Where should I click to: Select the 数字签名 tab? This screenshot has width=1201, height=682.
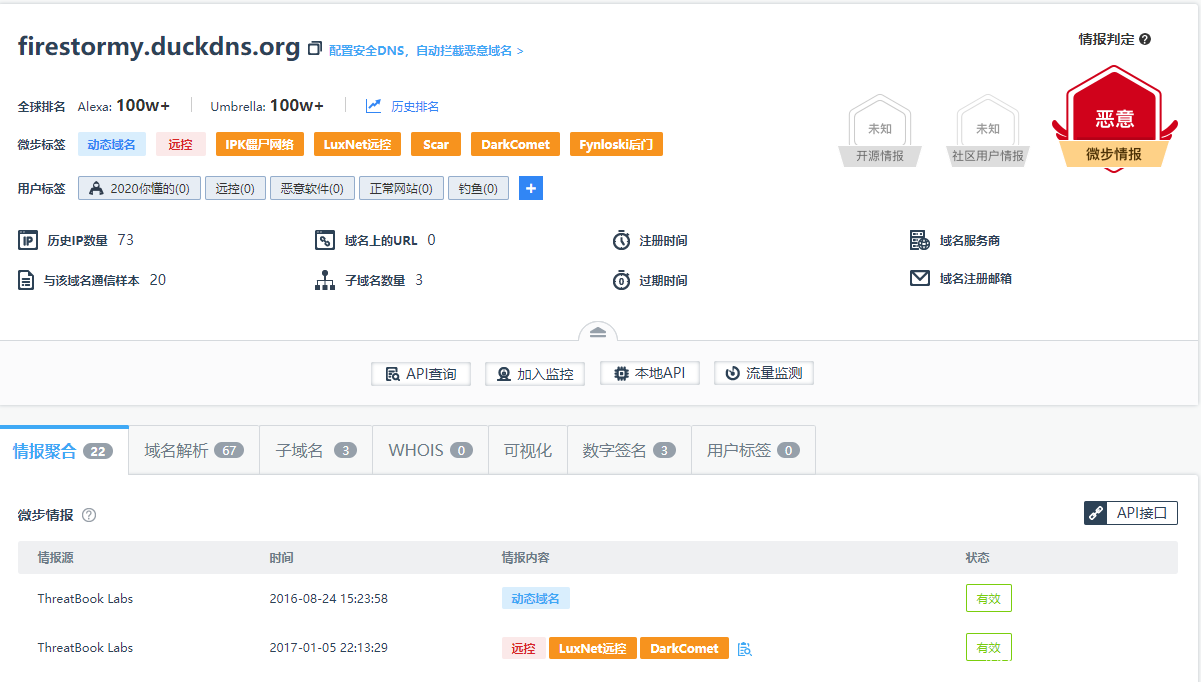click(x=628, y=450)
